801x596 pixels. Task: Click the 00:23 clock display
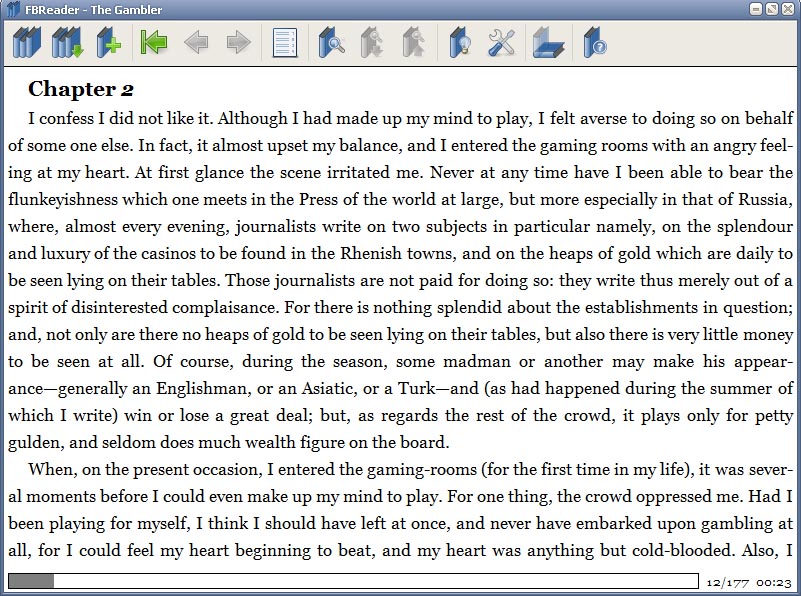point(774,583)
